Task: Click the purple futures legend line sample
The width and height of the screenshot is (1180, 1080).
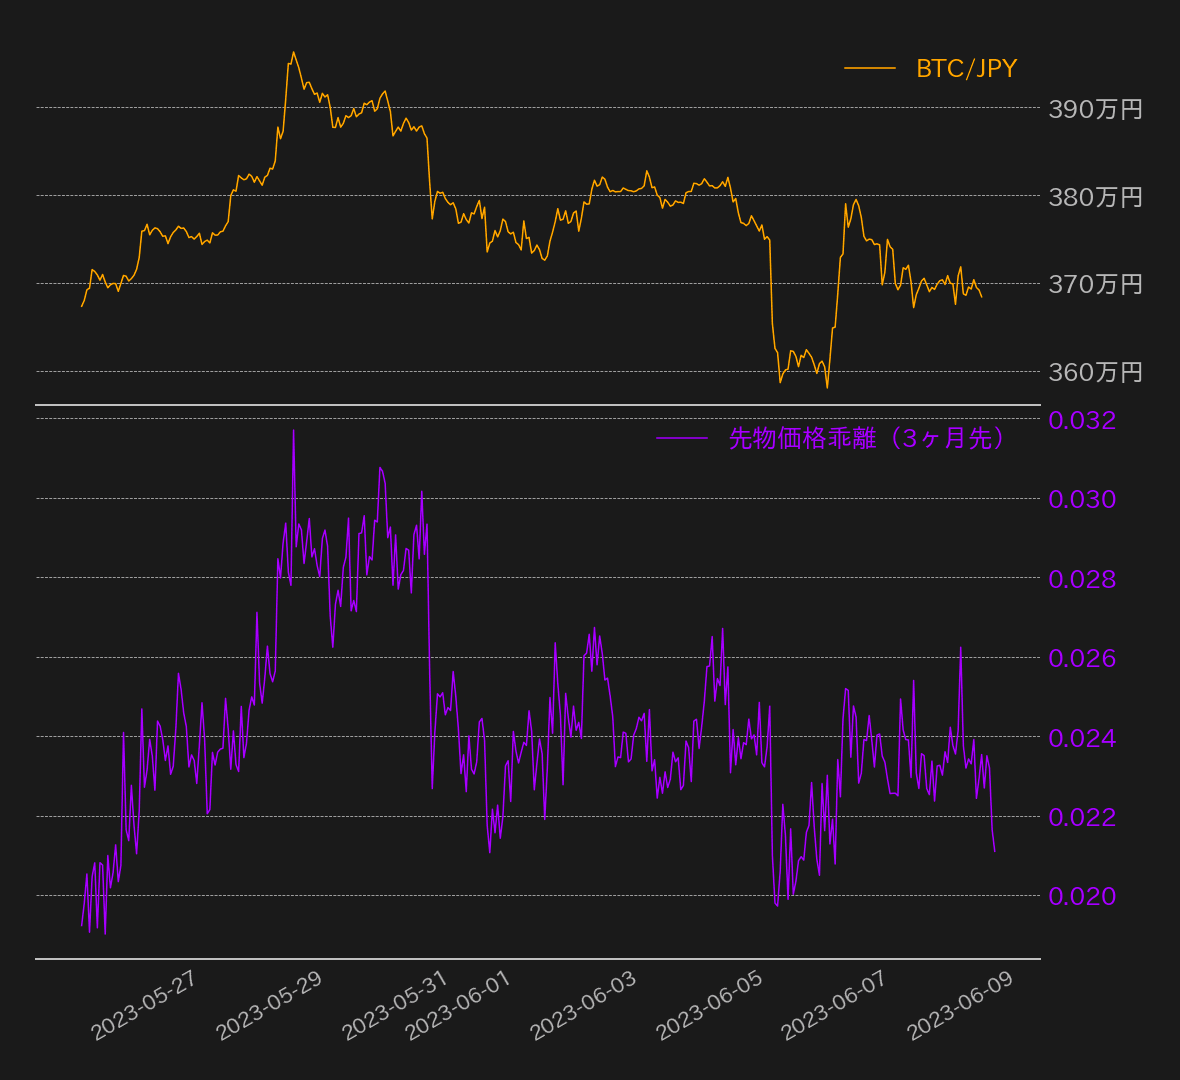Action: pyautogui.click(x=682, y=438)
